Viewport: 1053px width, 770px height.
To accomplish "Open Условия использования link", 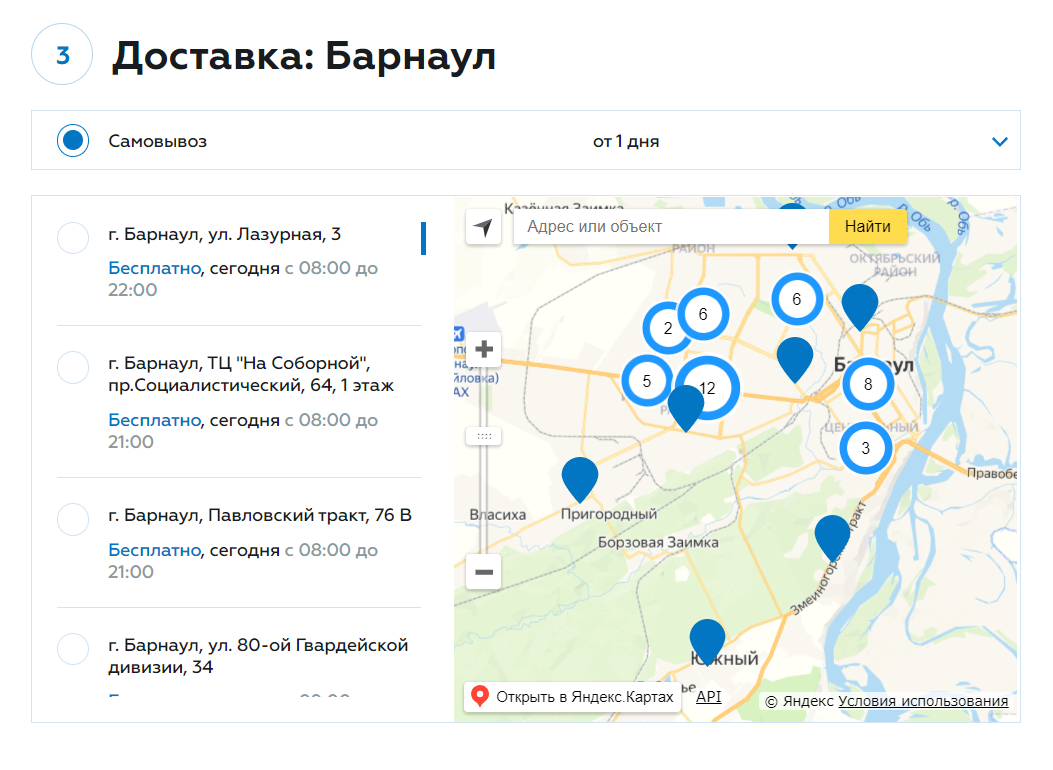I will point(922,701).
